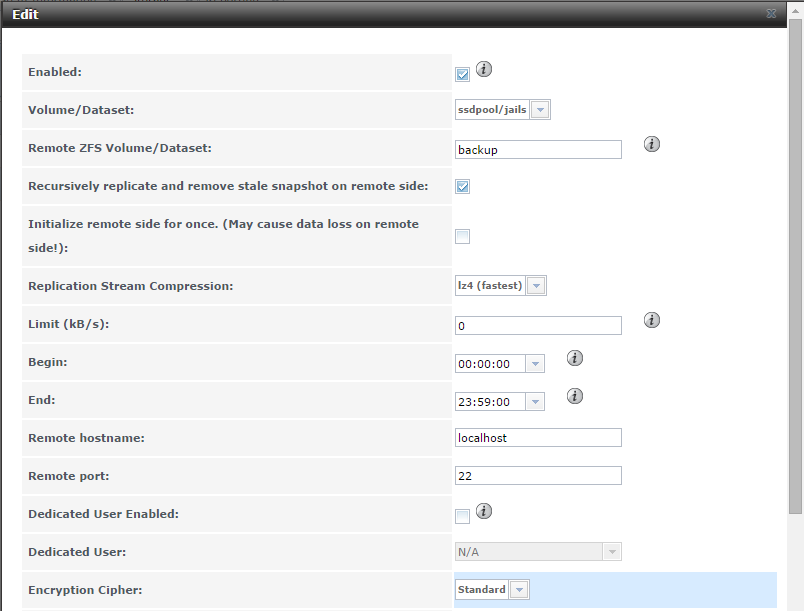Click the Remote ZFS Volume/Dataset input field
This screenshot has height=611, width=804.
[x=538, y=150]
